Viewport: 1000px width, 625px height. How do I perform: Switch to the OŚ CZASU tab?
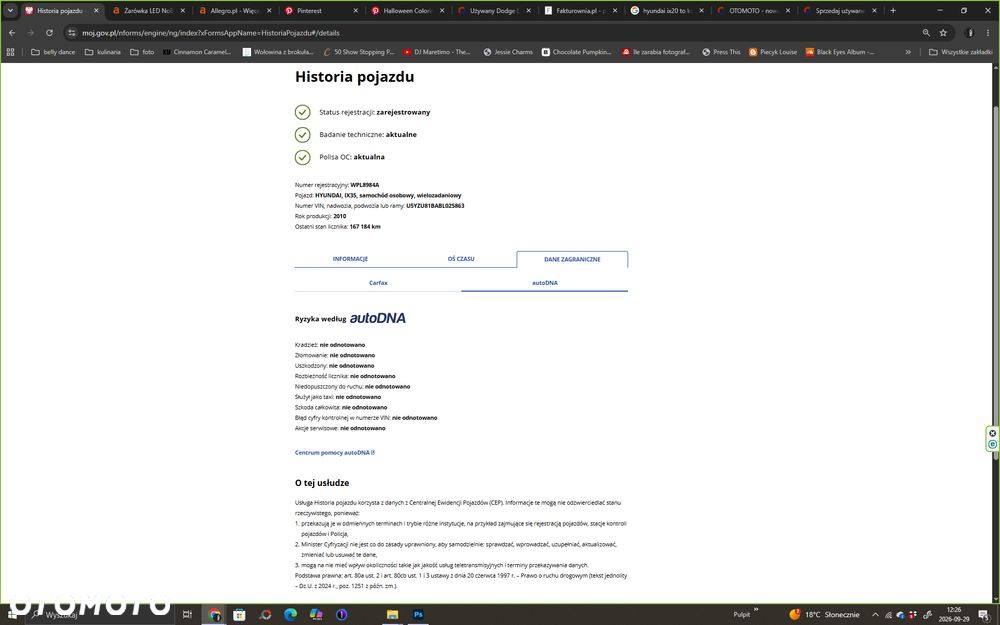[461, 259]
